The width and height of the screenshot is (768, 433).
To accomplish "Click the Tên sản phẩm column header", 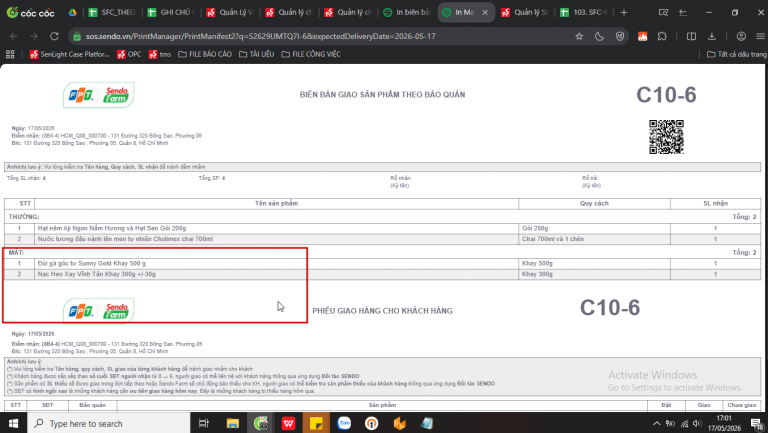I will click(276, 203).
